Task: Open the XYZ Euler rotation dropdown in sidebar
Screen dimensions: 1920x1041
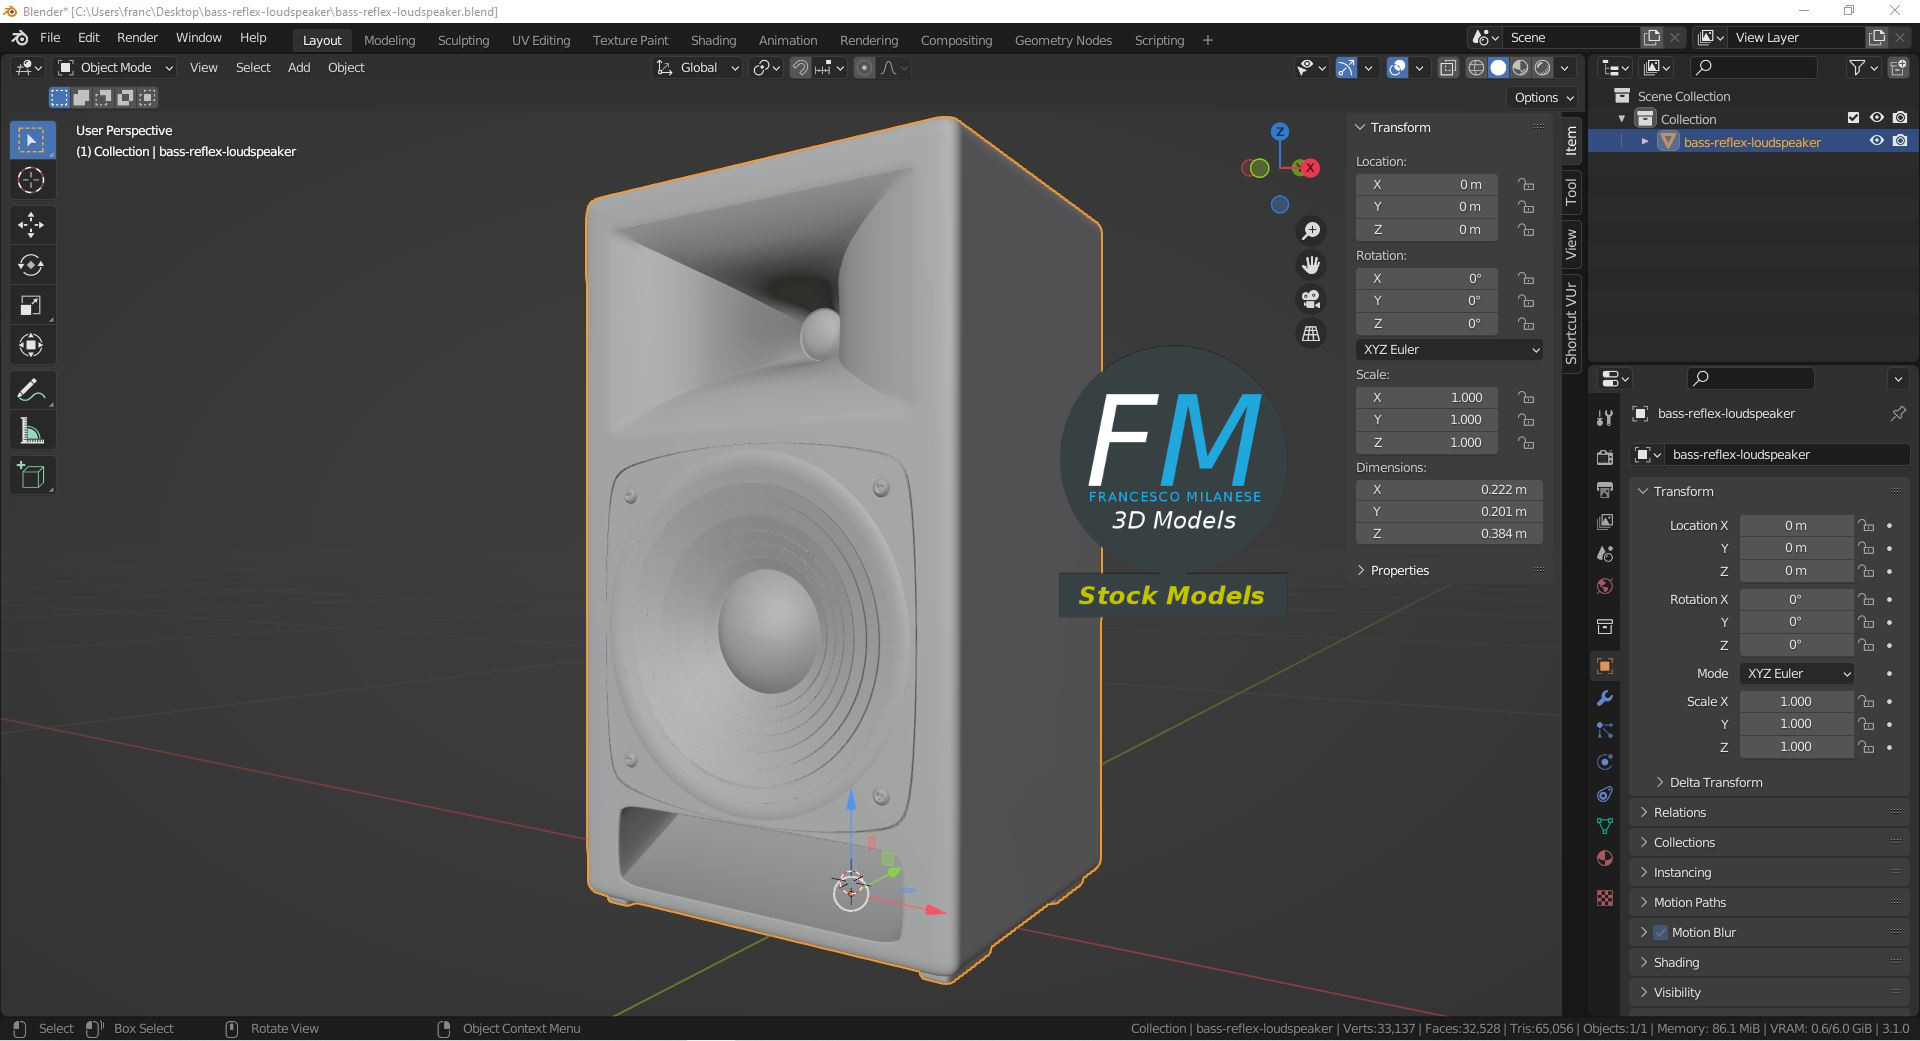Action: tap(1450, 349)
